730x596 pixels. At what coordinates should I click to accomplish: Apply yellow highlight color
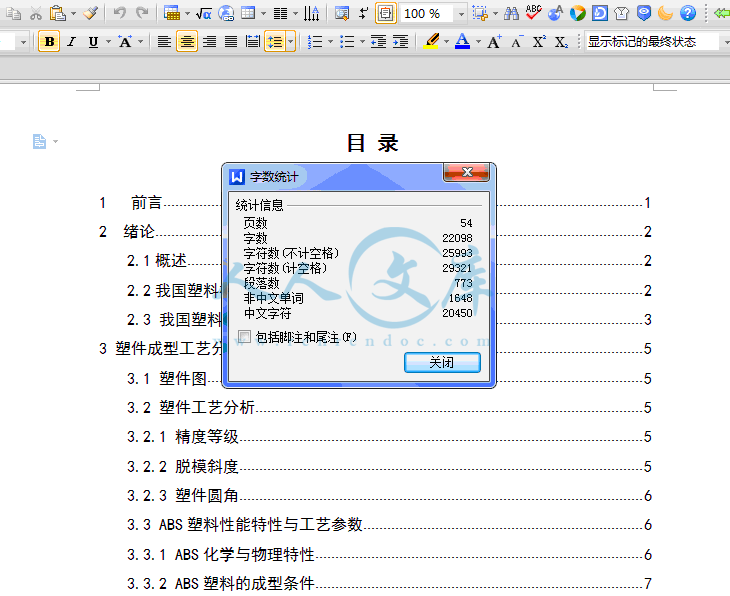(x=432, y=41)
